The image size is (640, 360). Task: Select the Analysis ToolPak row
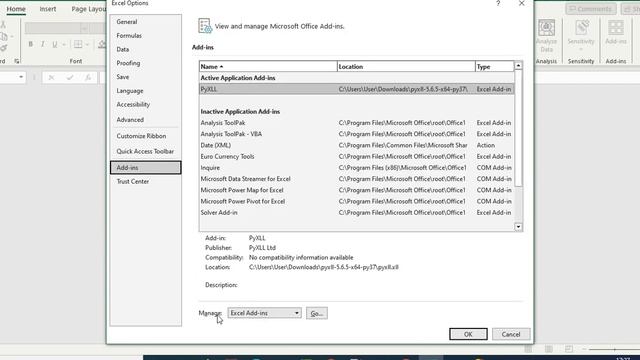[356, 122]
